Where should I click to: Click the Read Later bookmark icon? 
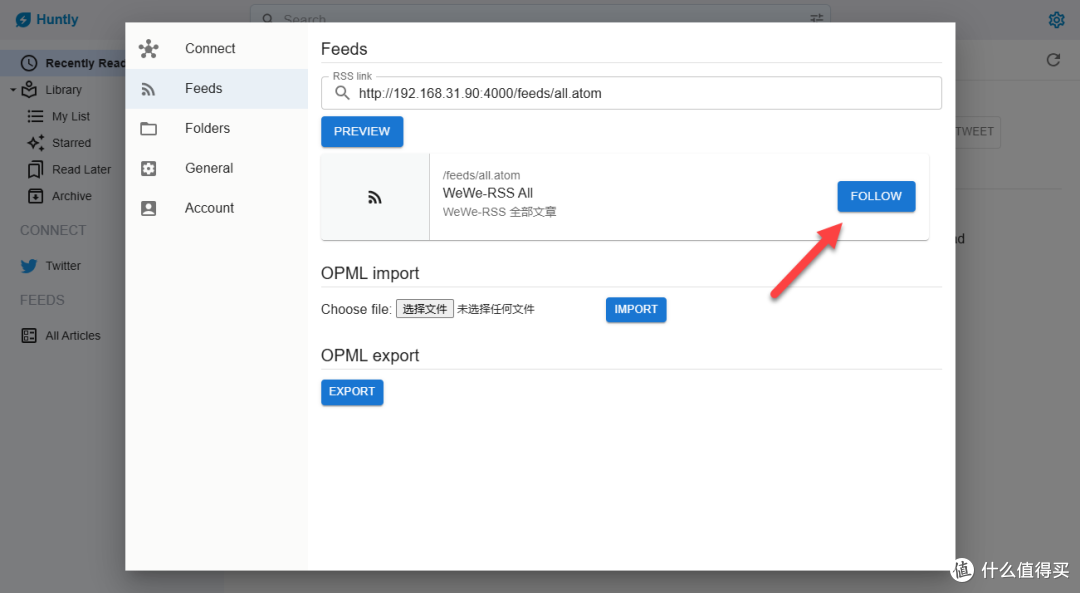point(35,169)
